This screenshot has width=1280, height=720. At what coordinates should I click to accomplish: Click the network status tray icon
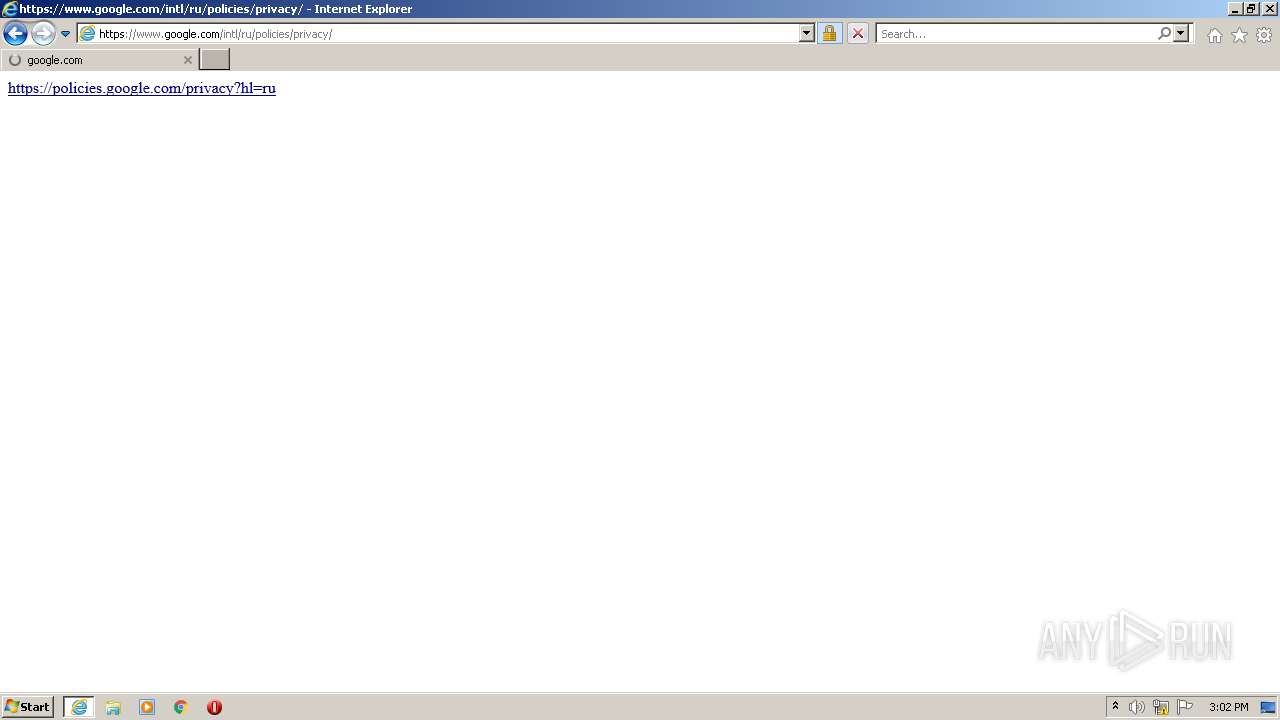pyautogui.click(x=1161, y=707)
